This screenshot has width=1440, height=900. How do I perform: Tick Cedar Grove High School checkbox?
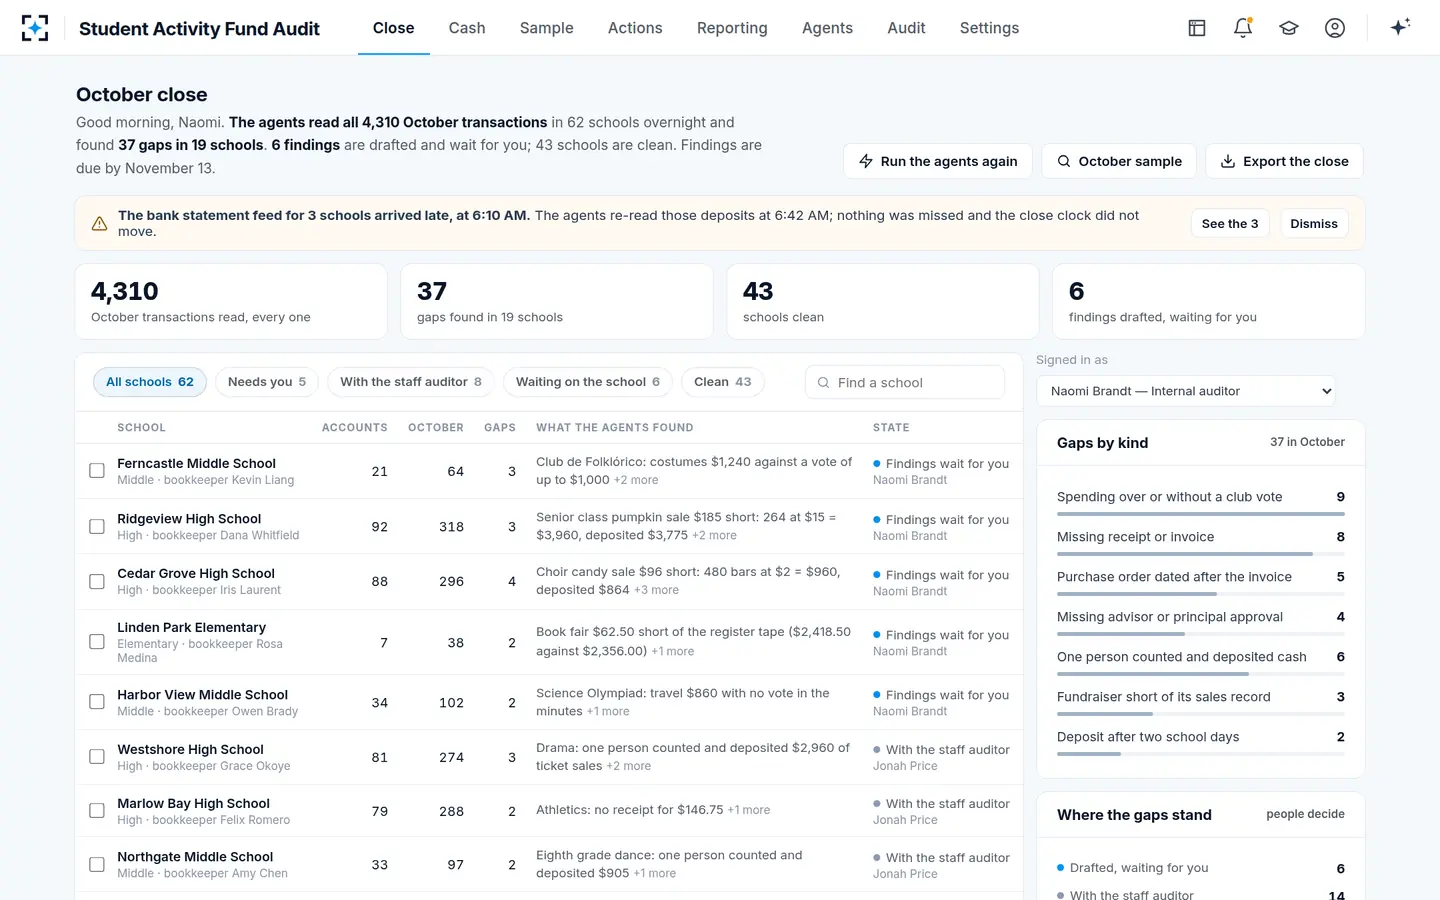(x=97, y=581)
